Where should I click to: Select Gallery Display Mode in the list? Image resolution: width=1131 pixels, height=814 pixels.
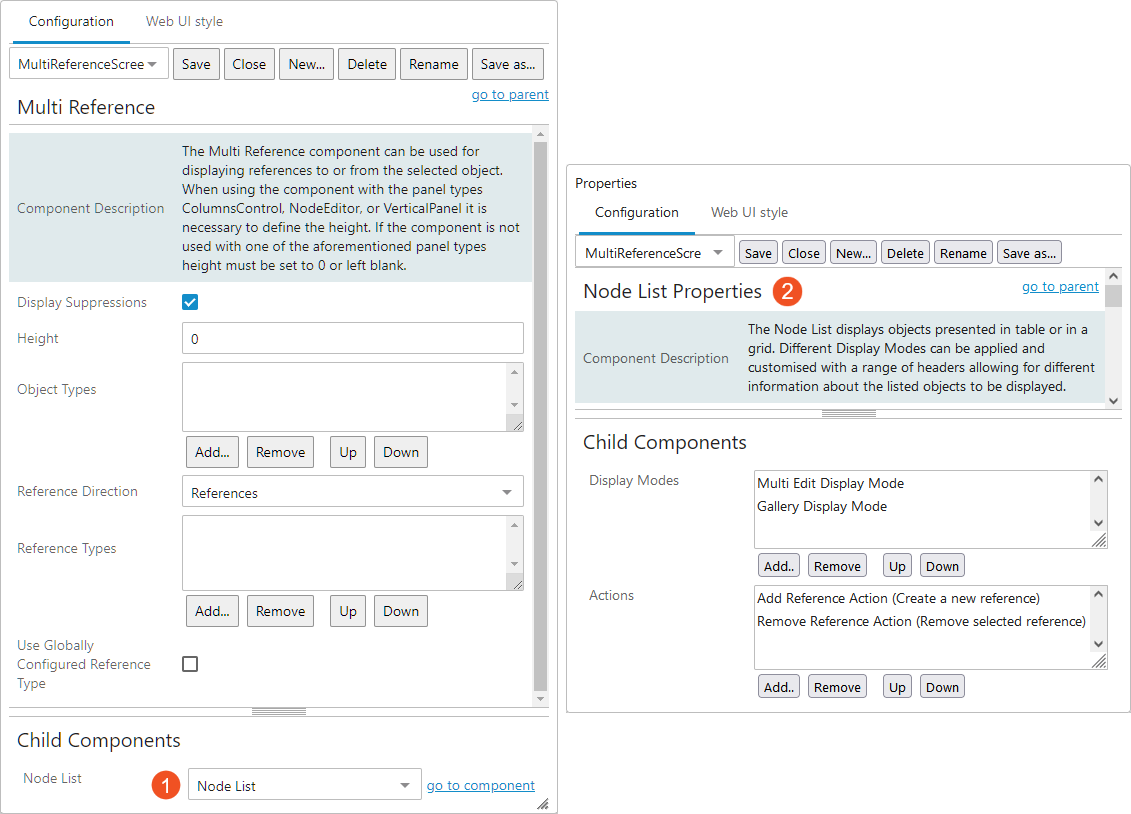pos(822,506)
